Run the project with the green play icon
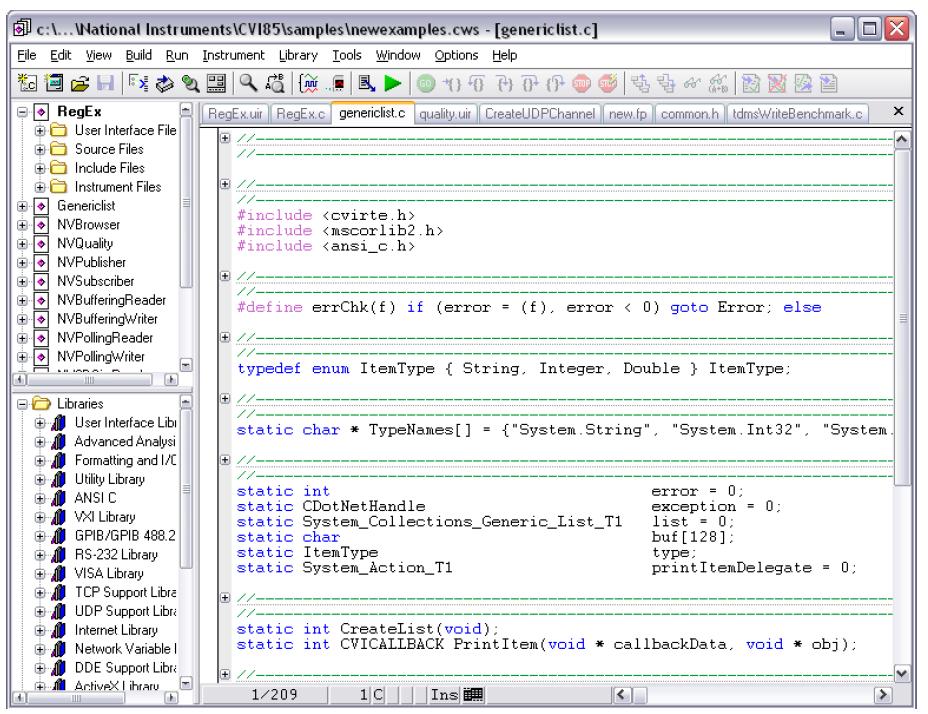Image resolution: width=928 pixels, height=714 pixels. click(392, 83)
